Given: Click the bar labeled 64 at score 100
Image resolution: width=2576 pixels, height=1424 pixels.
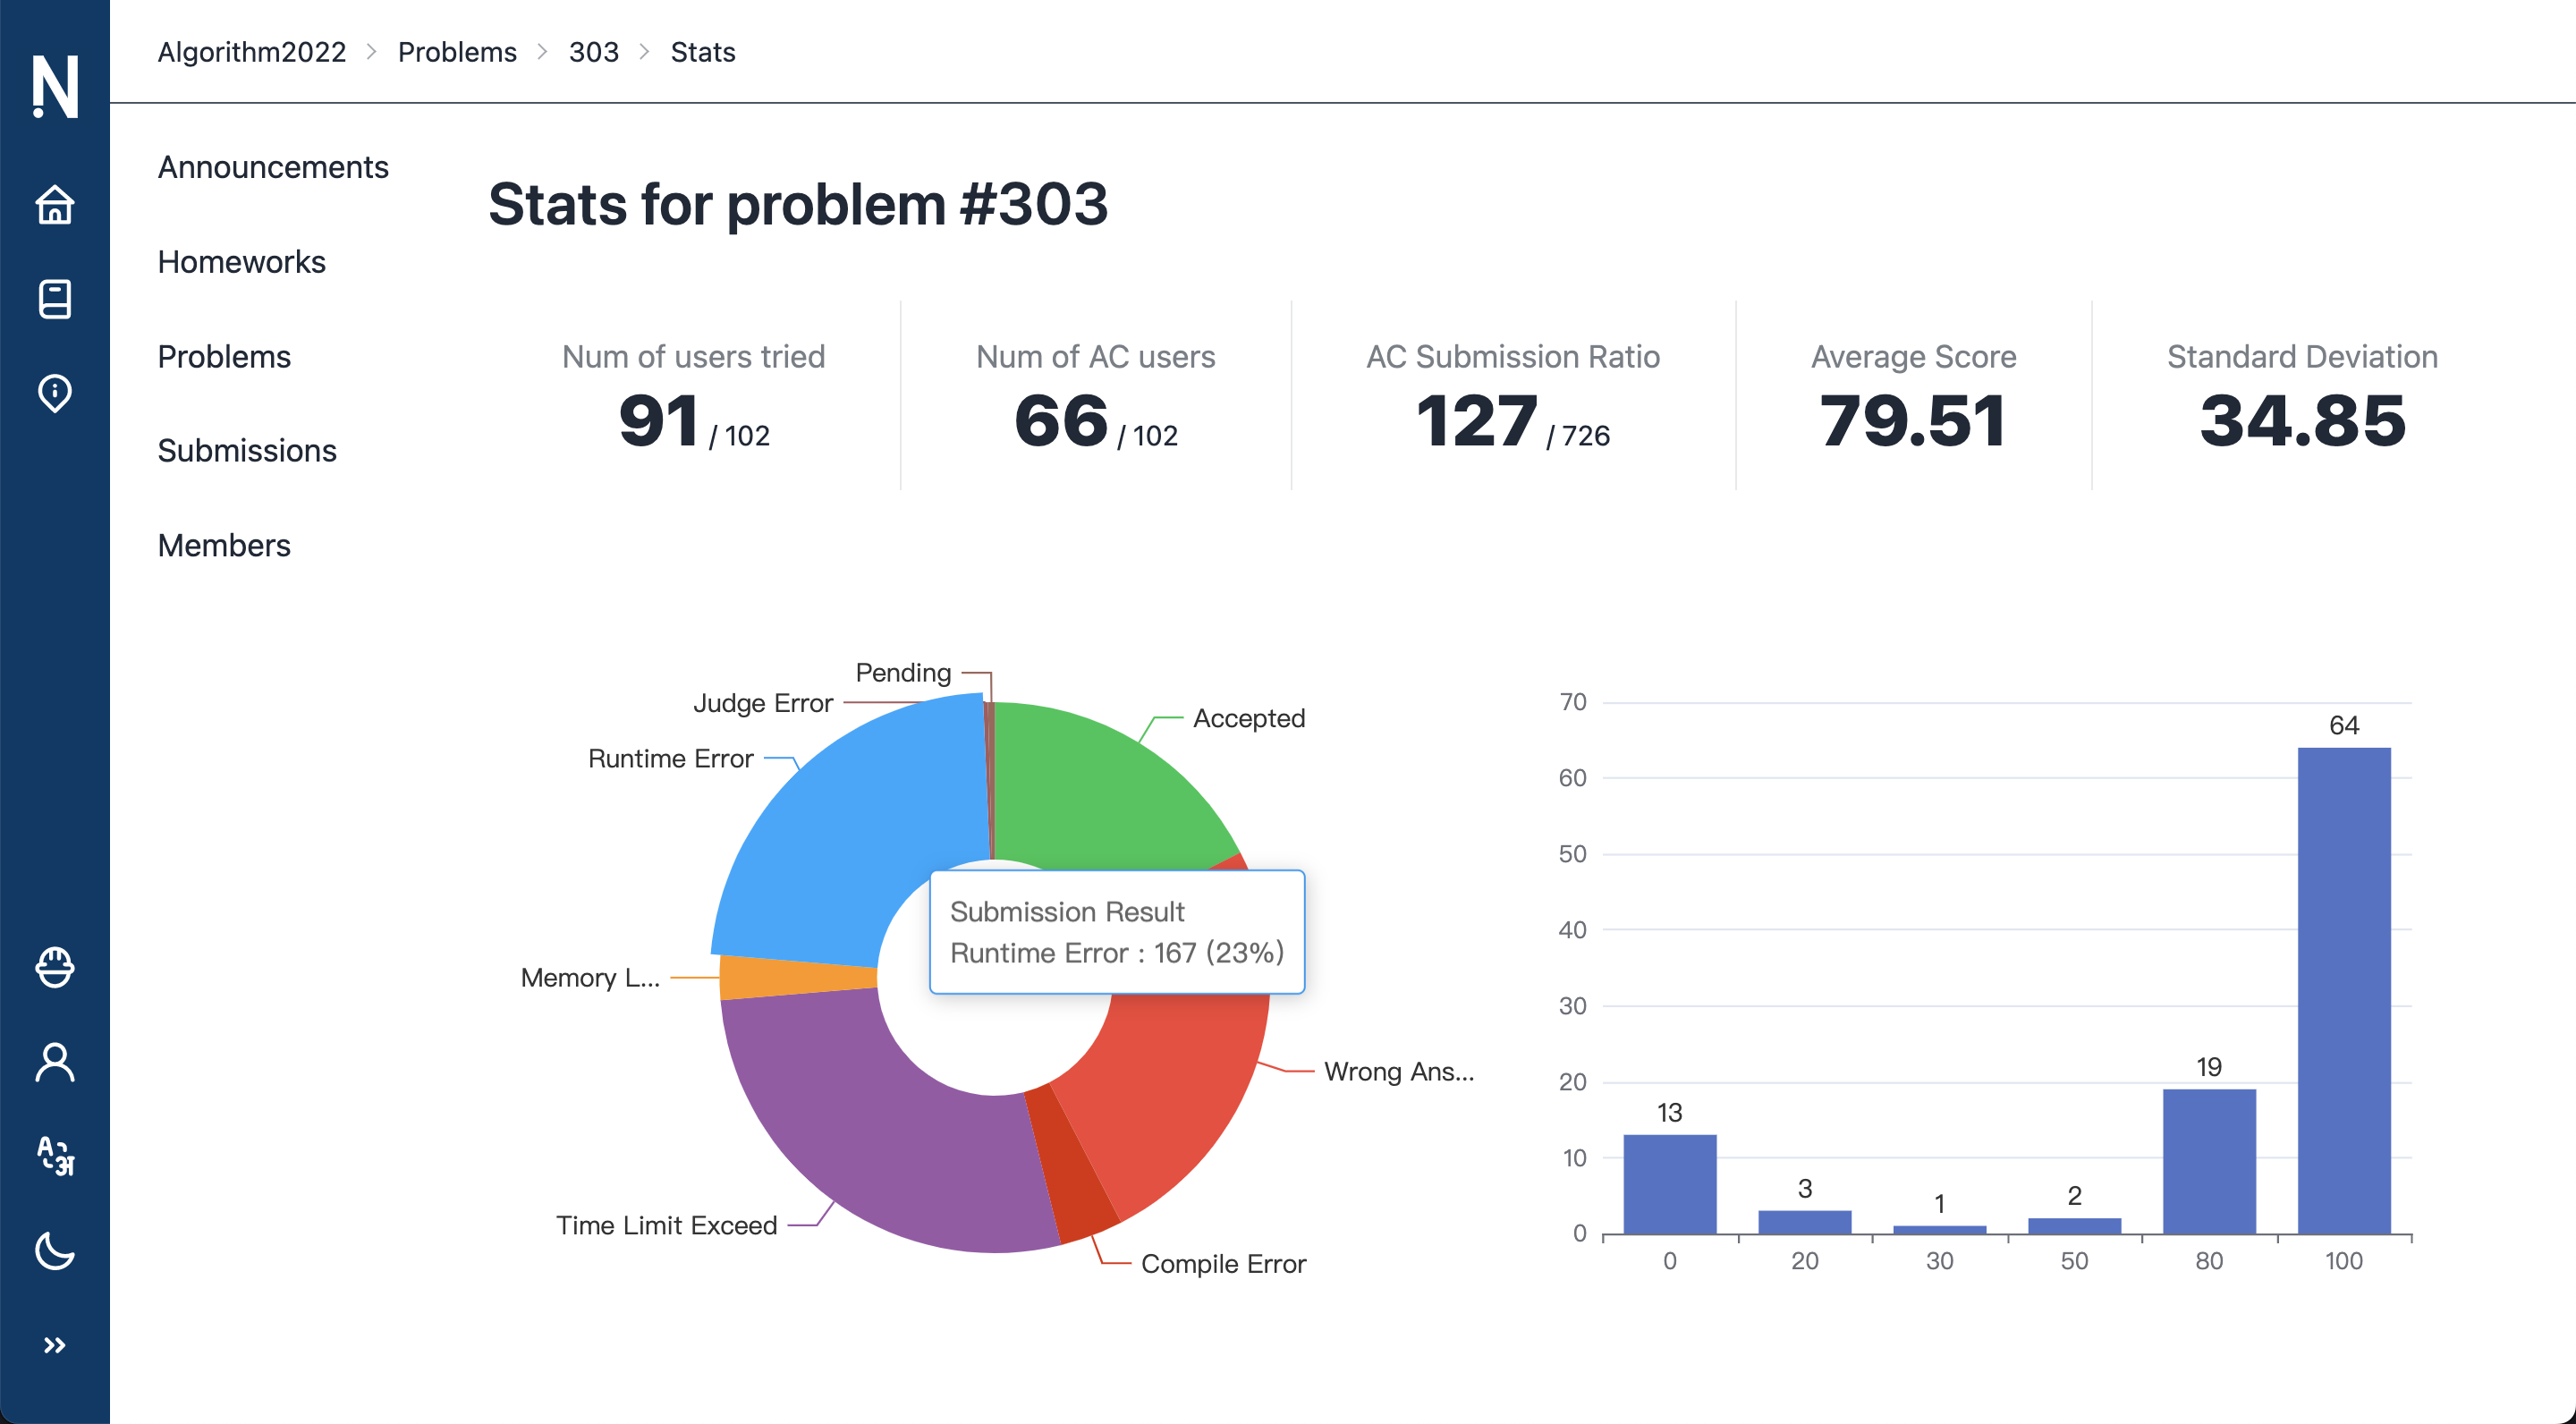Looking at the screenshot, I should tap(2343, 990).
